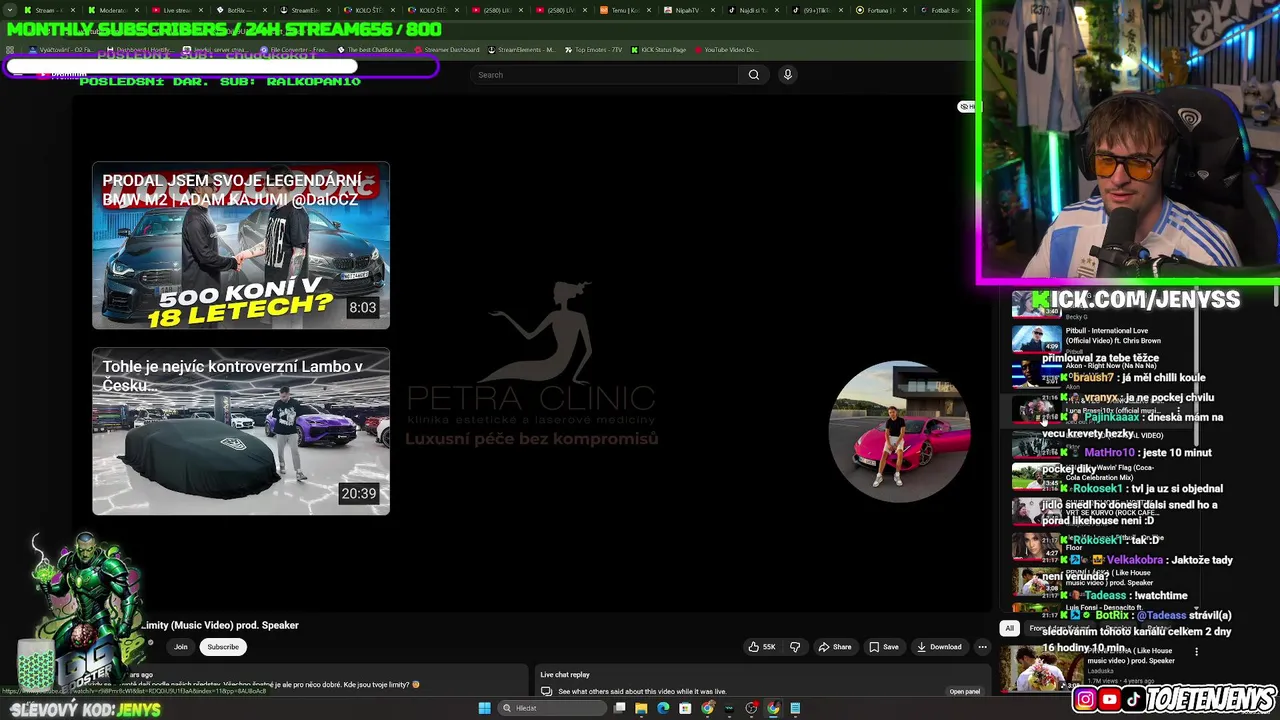This screenshot has height=720, width=1280.
Task: Open the KICK Status Page bookmark
Action: [x=658, y=50]
